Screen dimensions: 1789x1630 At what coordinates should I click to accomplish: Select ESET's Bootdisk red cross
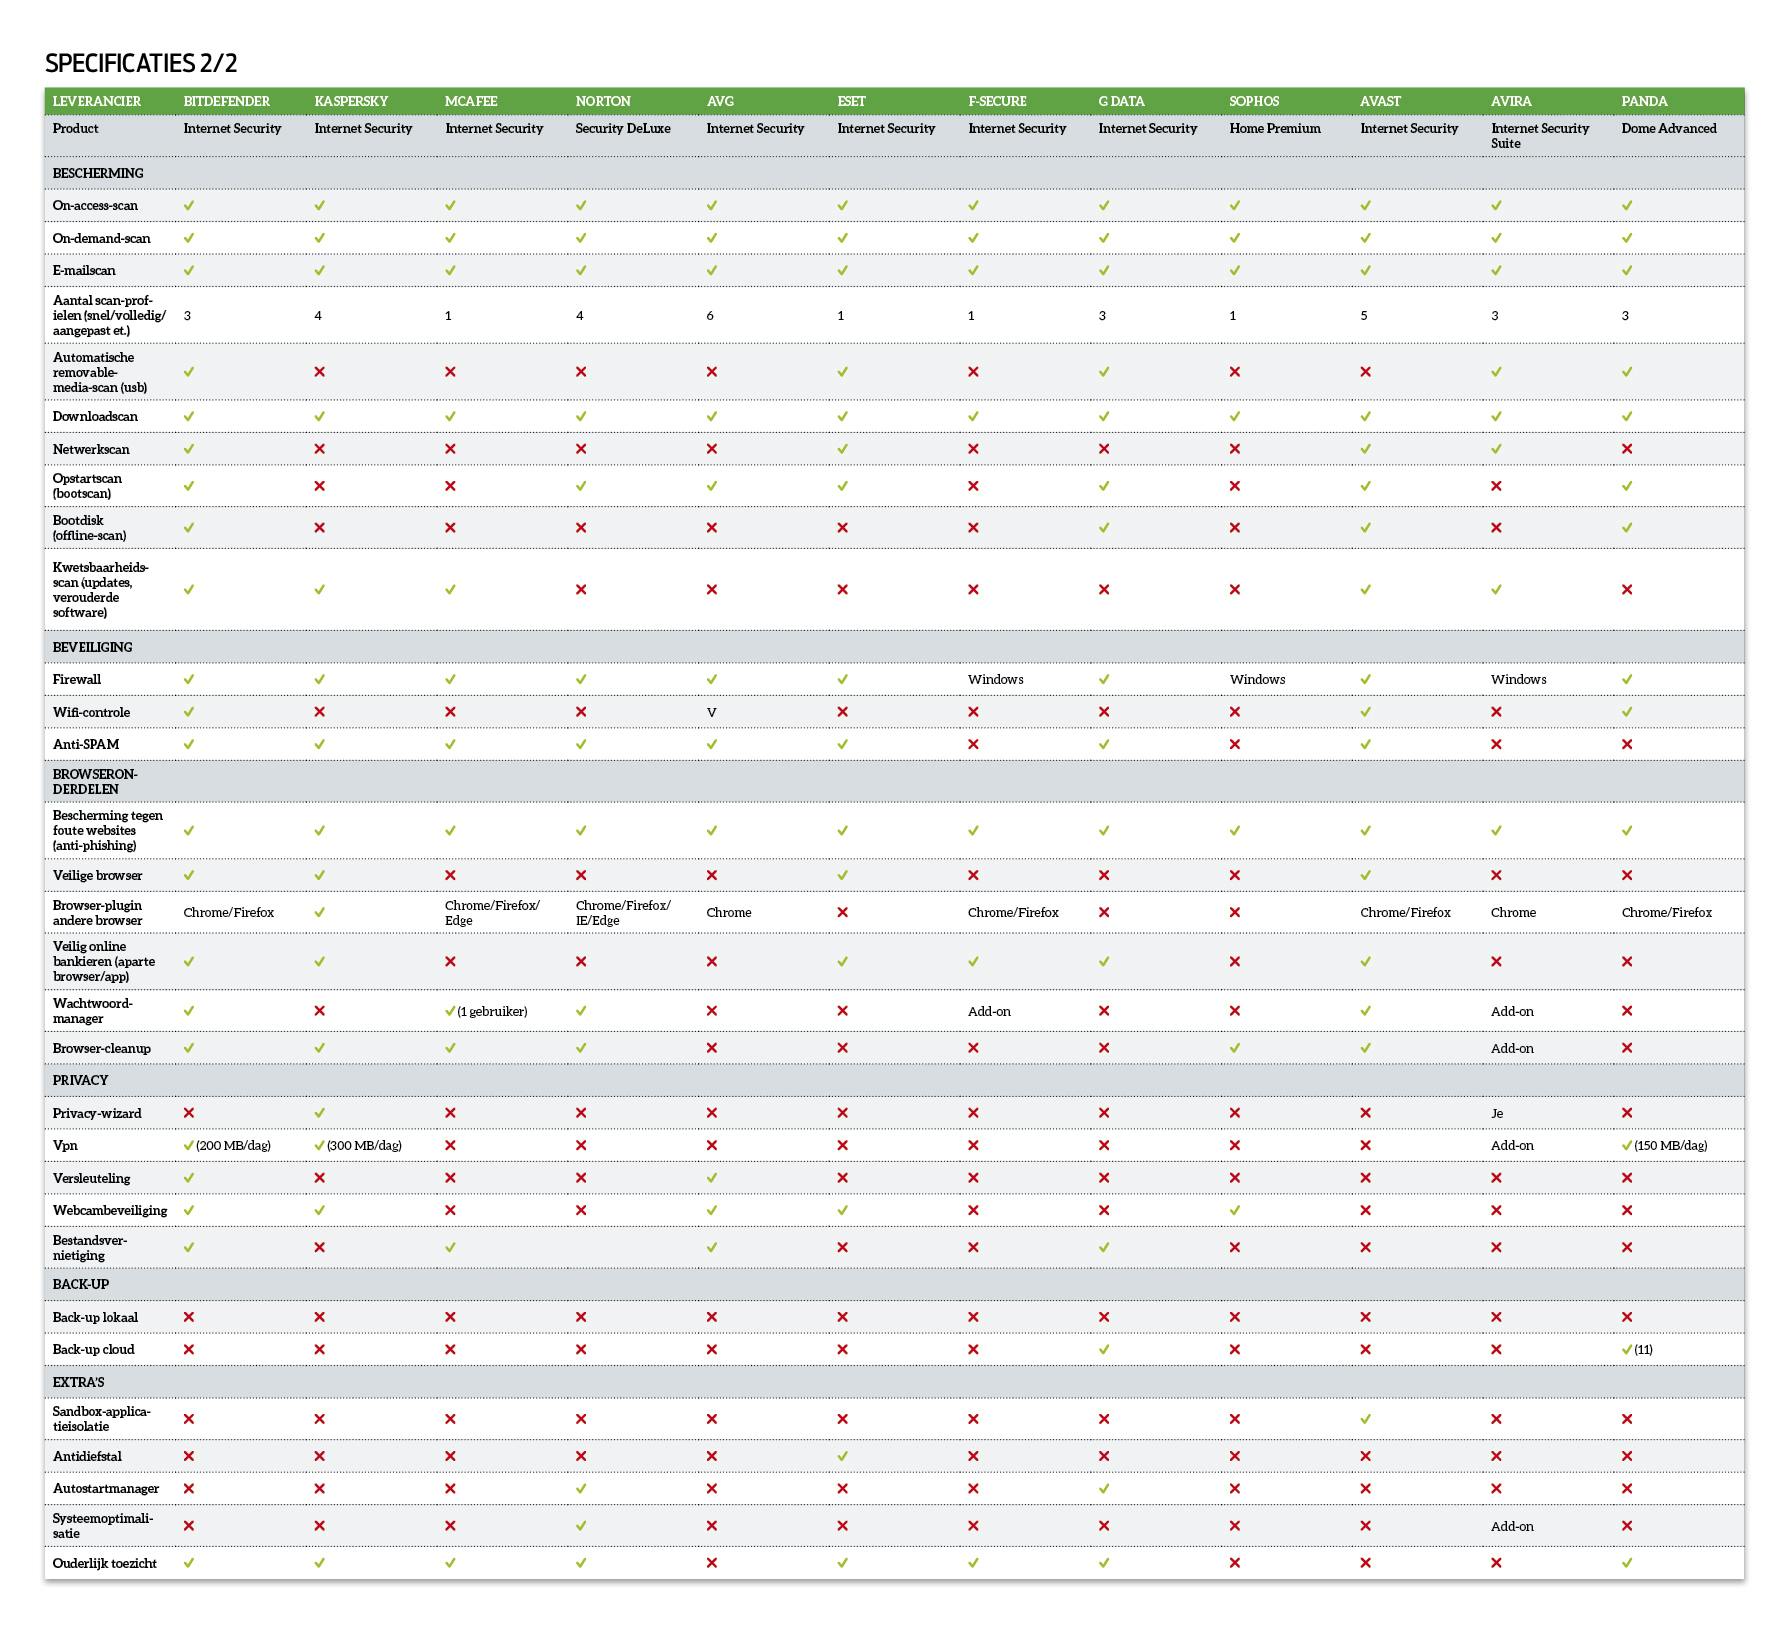click(x=843, y=527)
